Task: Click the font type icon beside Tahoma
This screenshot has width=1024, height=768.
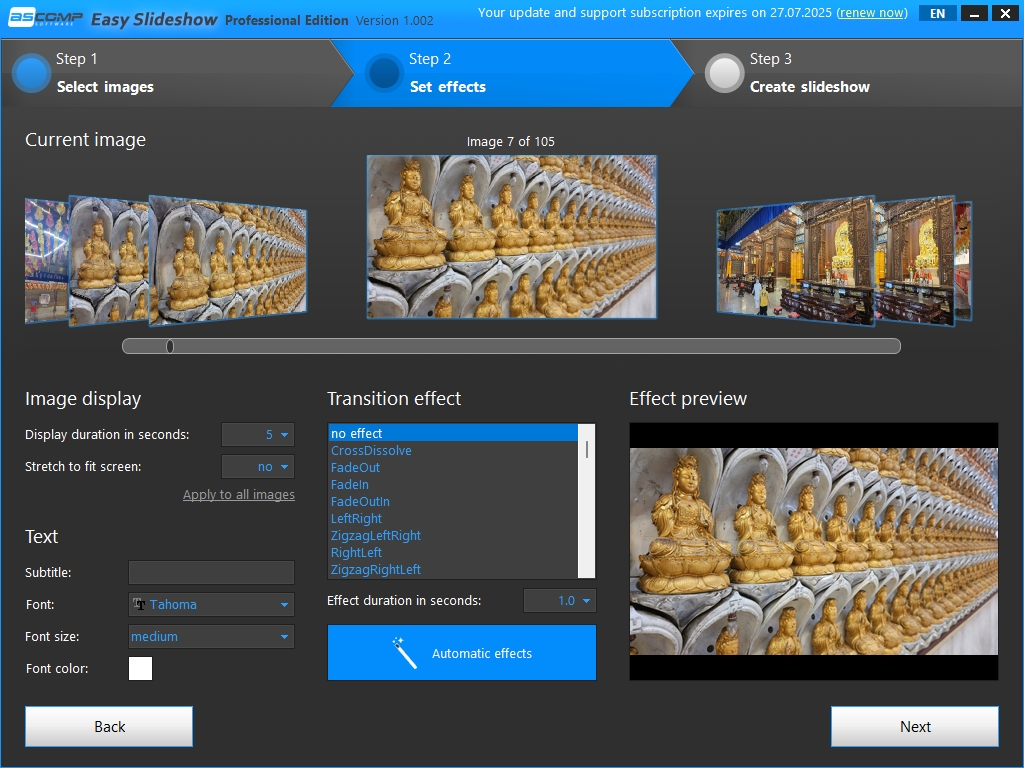Action: coord(139,604)
